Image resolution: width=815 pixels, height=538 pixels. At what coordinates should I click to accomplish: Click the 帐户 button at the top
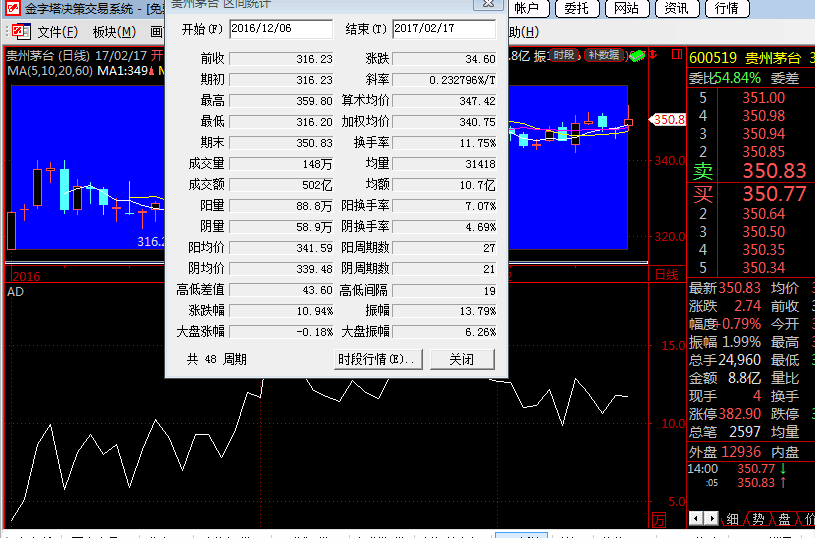[527, 8]
